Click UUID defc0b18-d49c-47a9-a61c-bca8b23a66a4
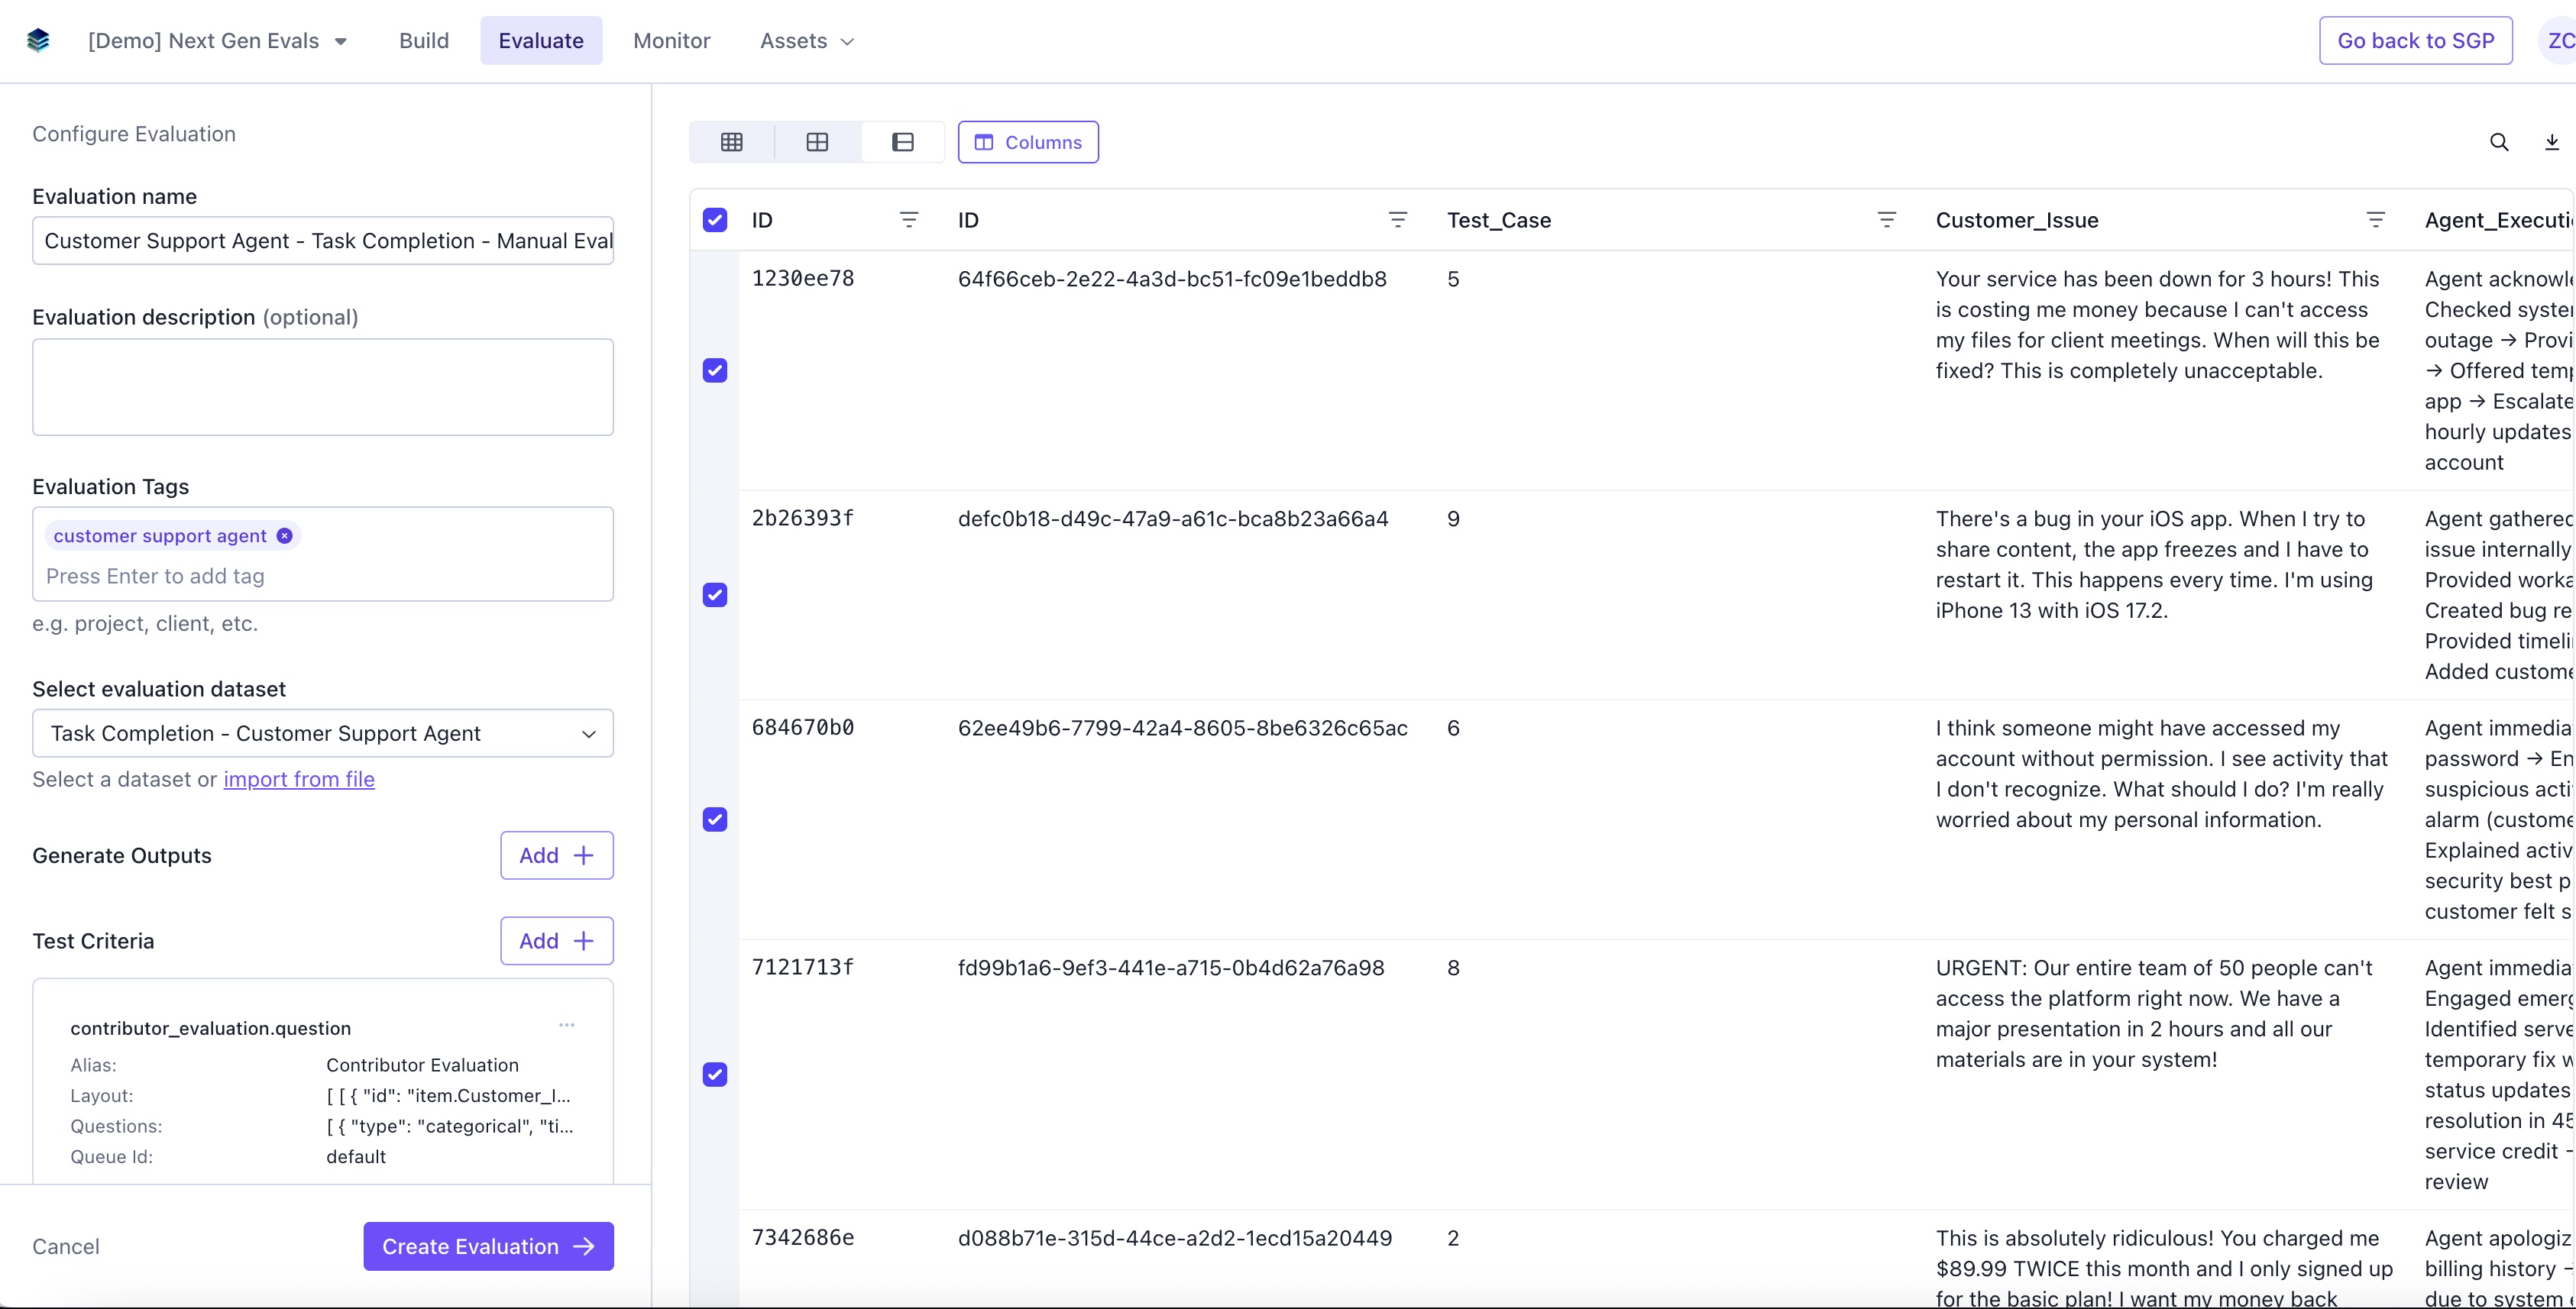 pyautogui.click(x=1173, y=519)
